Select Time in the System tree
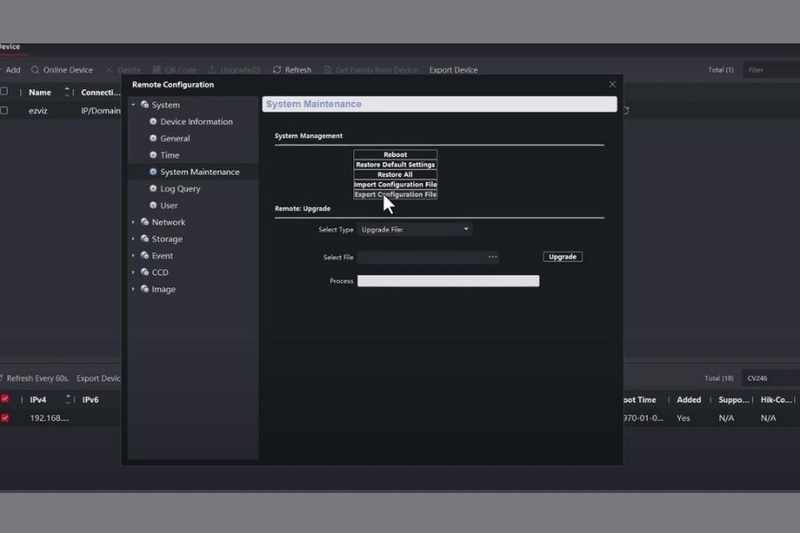 click(169, 155)
